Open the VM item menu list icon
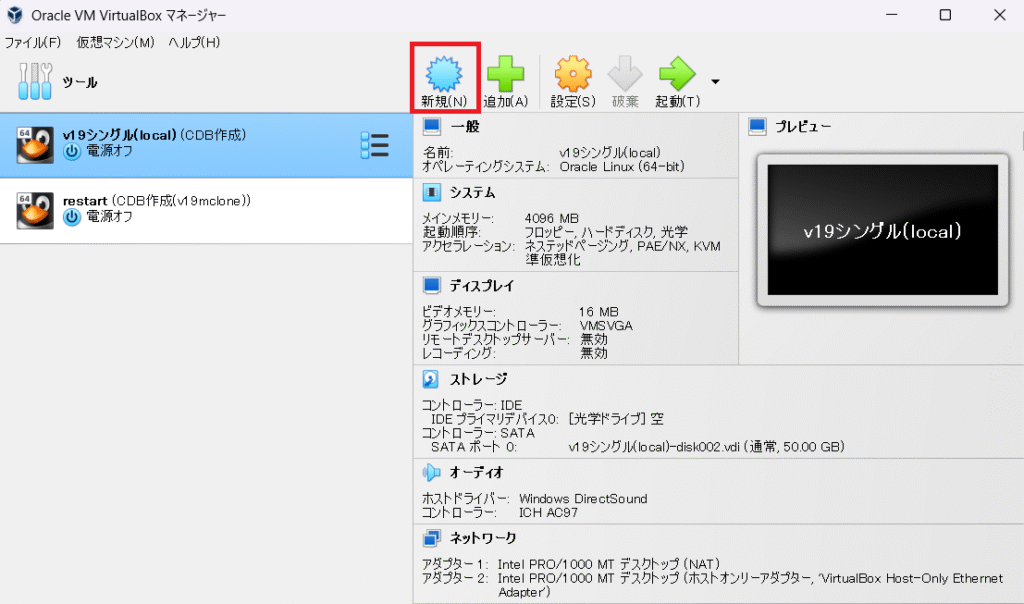Screen dimensions: 1024x604 coord(374,145)
